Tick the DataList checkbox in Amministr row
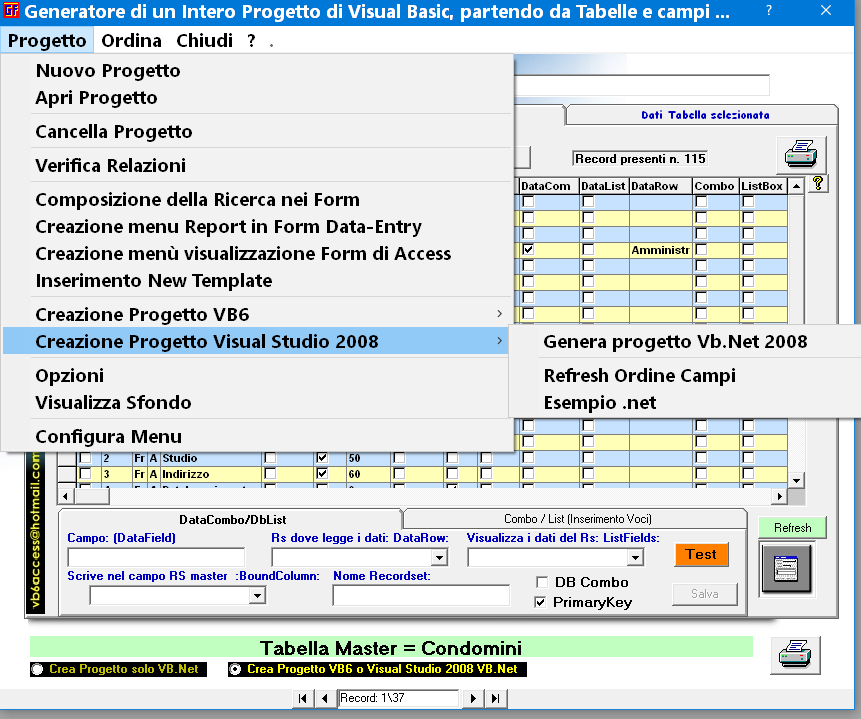861x719 pixels. [588, 249]
